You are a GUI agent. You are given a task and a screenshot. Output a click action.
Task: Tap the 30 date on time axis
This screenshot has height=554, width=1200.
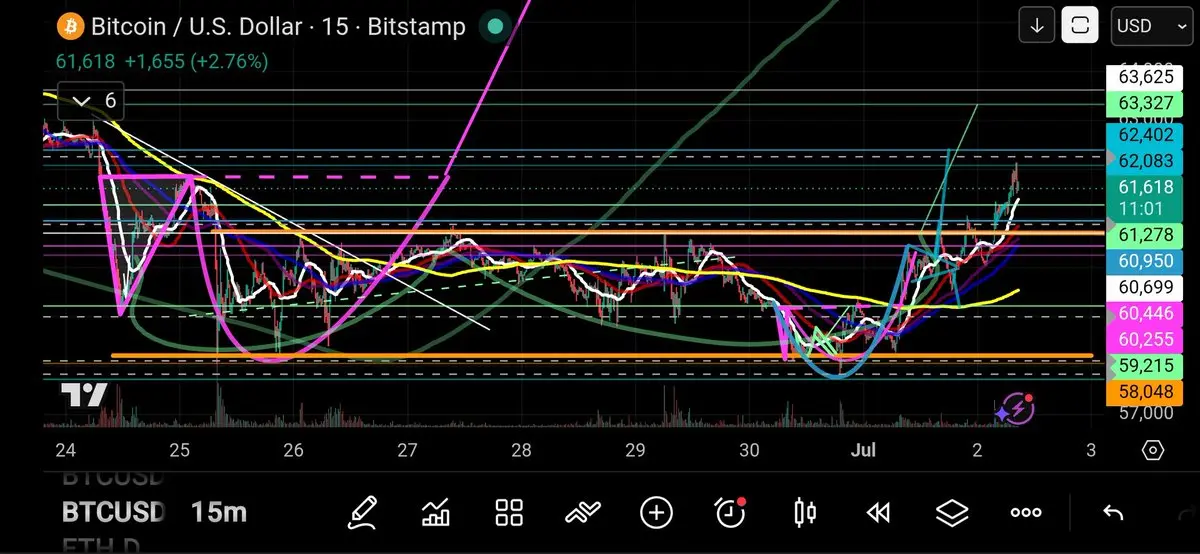click(750, 450)
